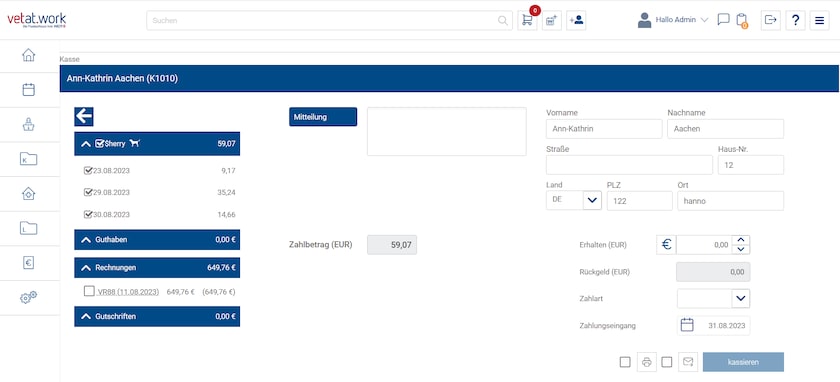Click into the Mitteilung text area
The height and width of the screenshot is (382, 840).
[x=447, y=131]
